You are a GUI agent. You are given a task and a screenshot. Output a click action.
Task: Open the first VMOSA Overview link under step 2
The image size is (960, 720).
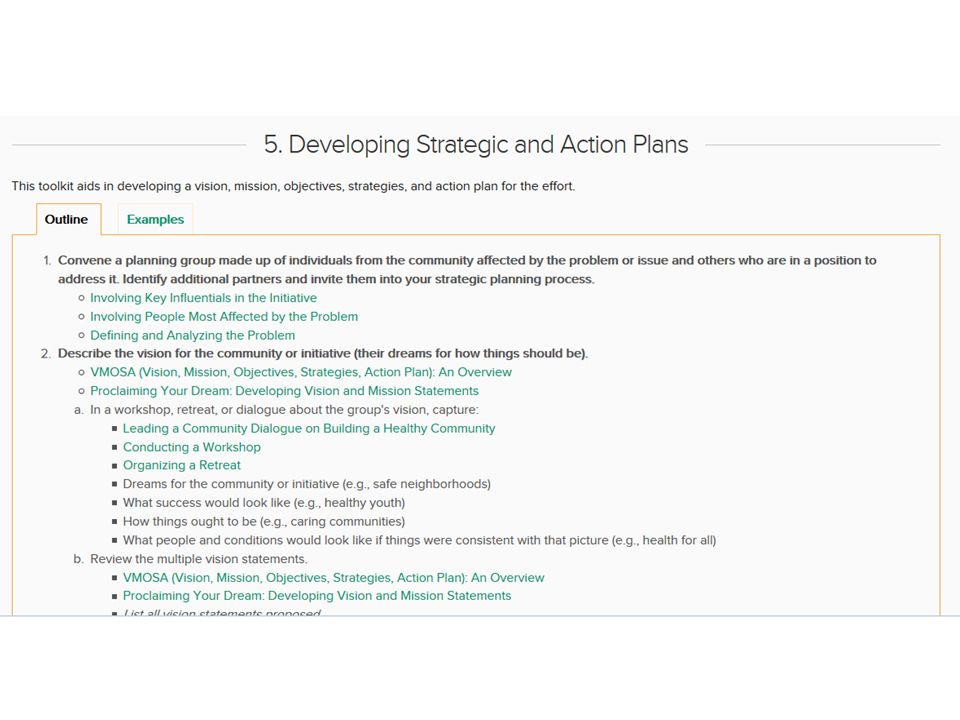(x=301, y=372)
